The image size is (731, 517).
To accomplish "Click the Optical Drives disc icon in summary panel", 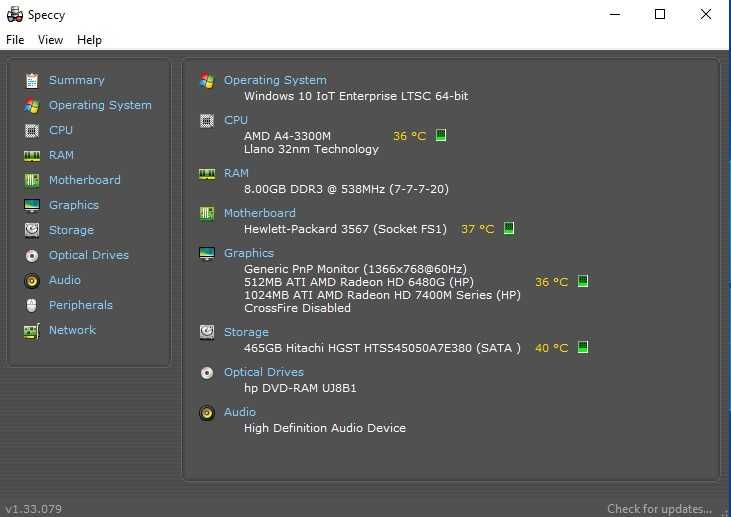I will 207,373.
